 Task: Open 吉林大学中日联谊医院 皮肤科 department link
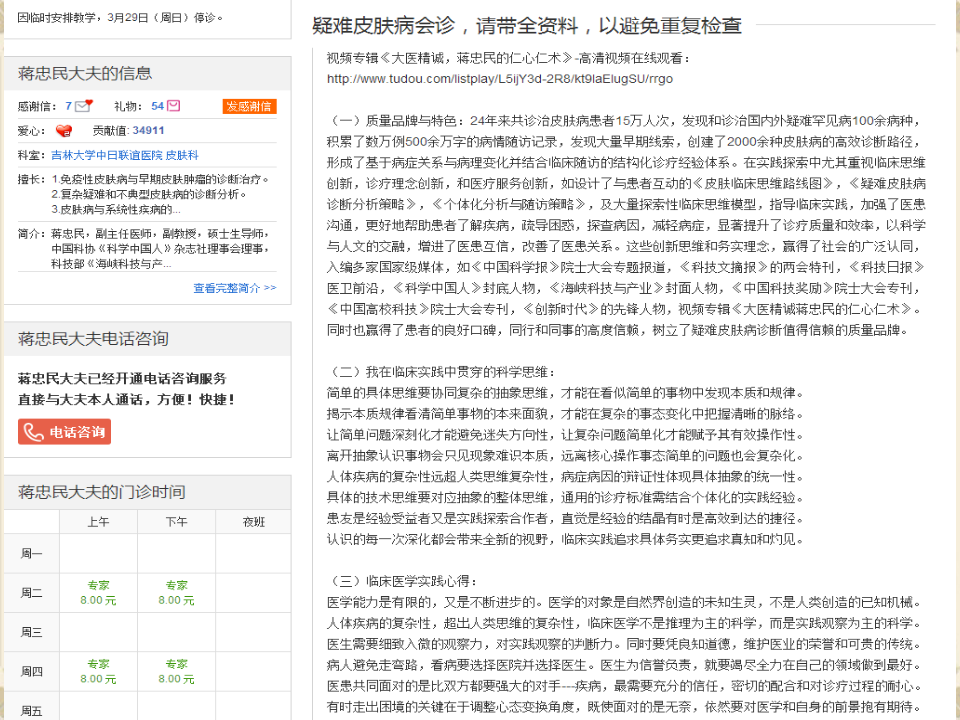tap(125, 155)
